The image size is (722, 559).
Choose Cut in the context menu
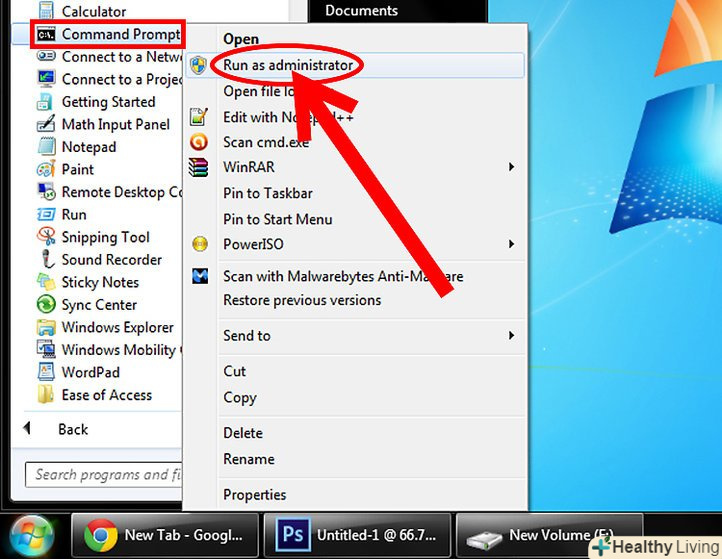click(x=355, y=371)
